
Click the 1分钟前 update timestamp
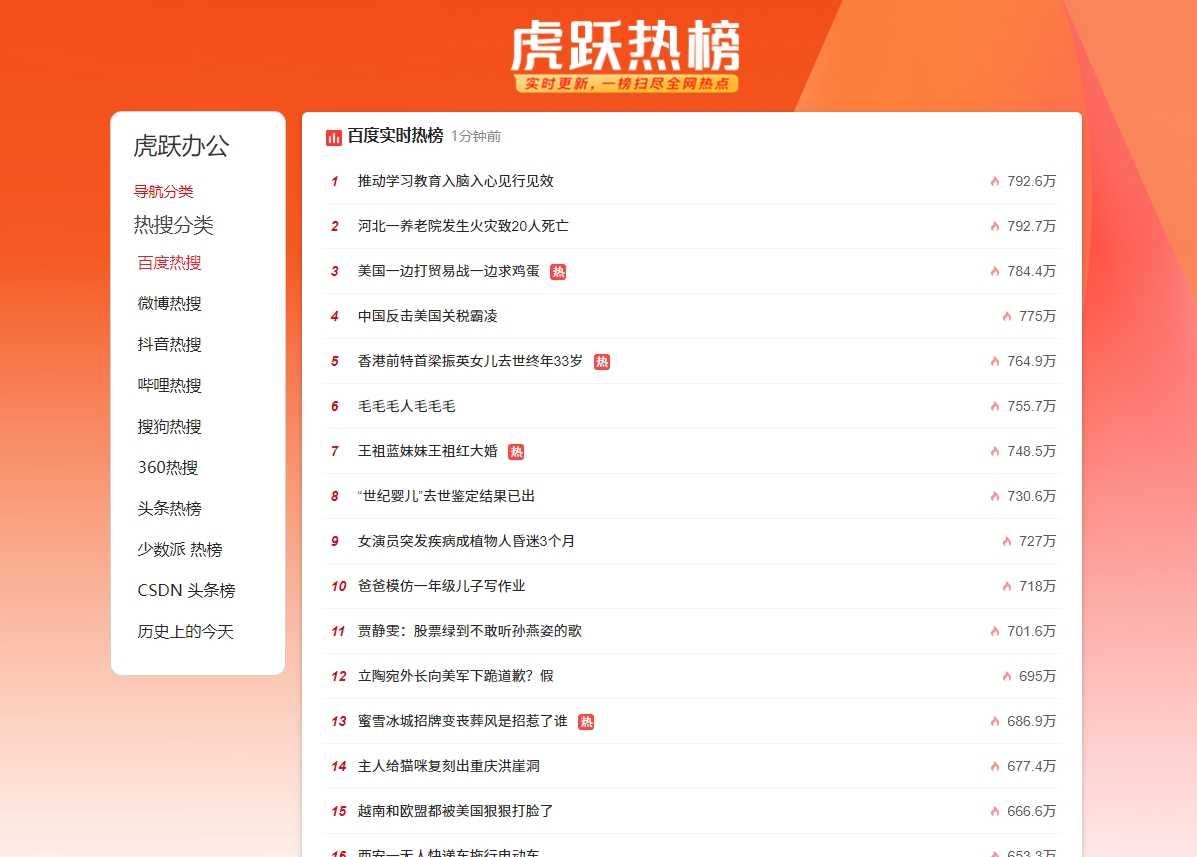click(x=476, y=137)
